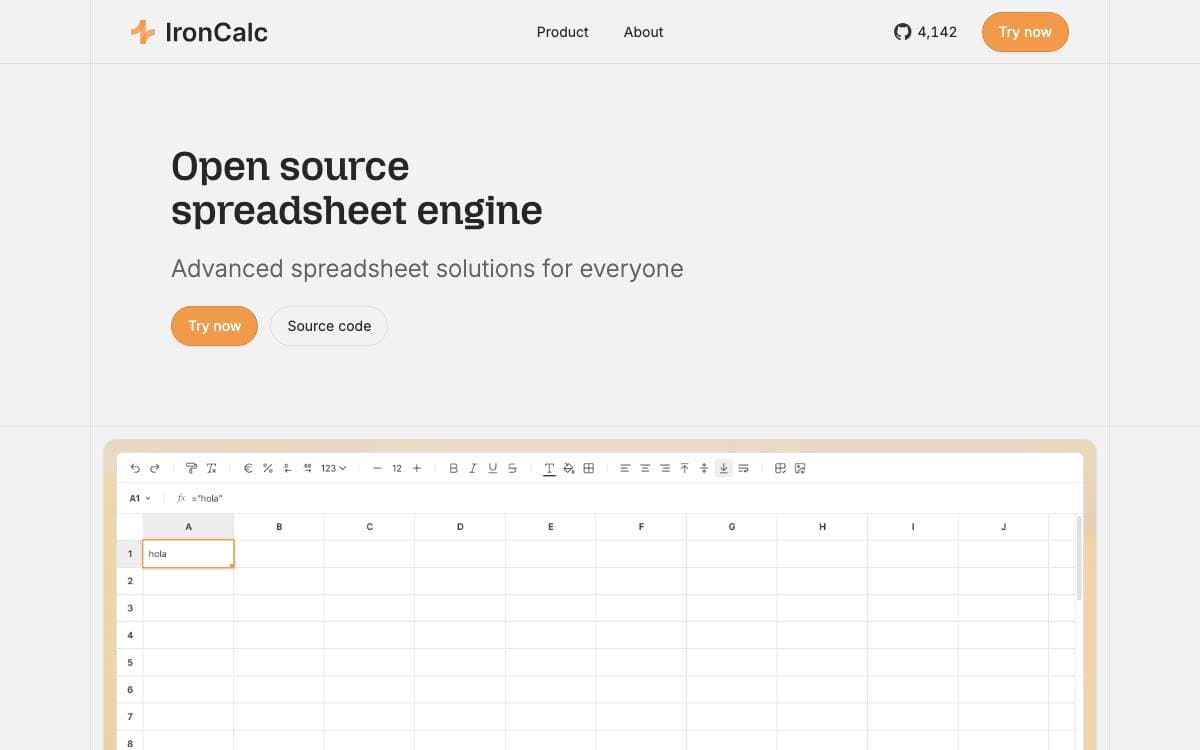Screen dimensions: 1200x750
Task: Click the undo arrow in spreadsheet toolbar
Action: click(x=135, y=468)
